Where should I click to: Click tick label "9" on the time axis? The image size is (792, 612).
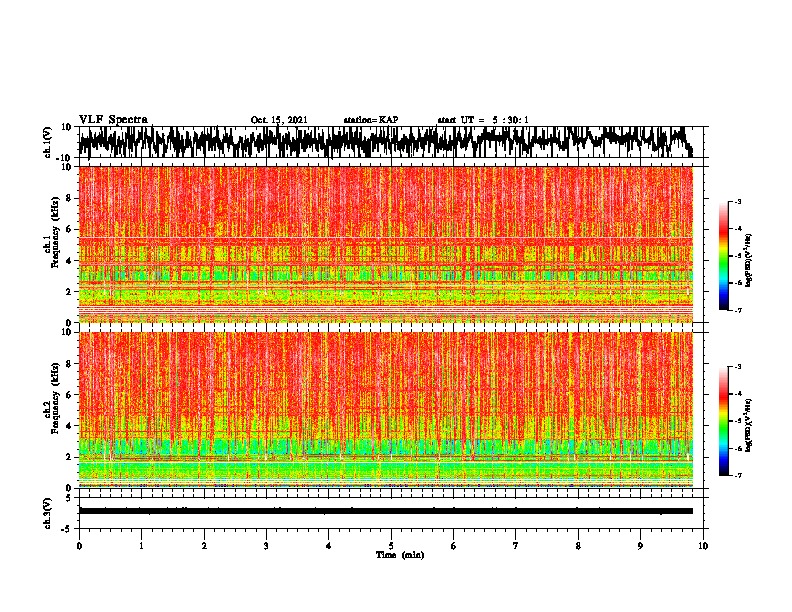640,546
